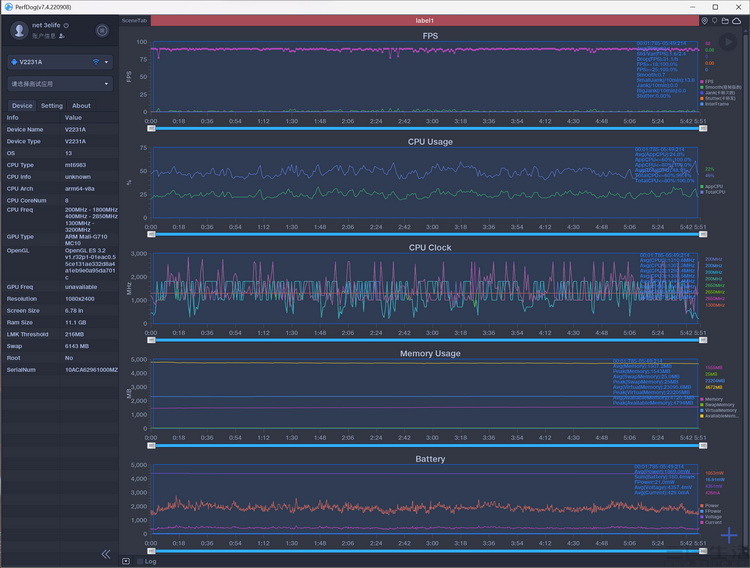
Task: Toggle FPS series in FPS legend
Action: click(x=707, y=81)
